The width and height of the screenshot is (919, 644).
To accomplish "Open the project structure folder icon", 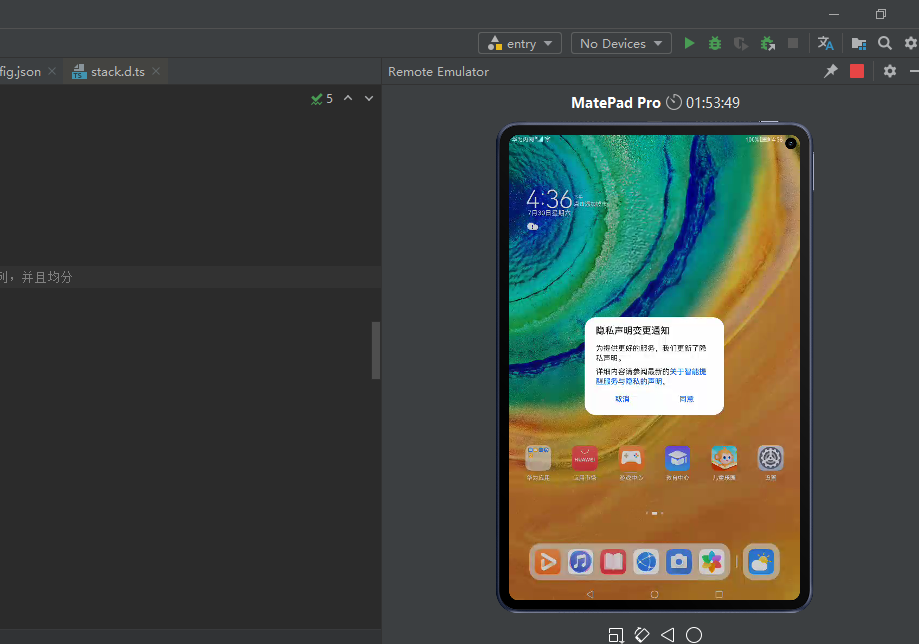I will [x=859, y=43].
